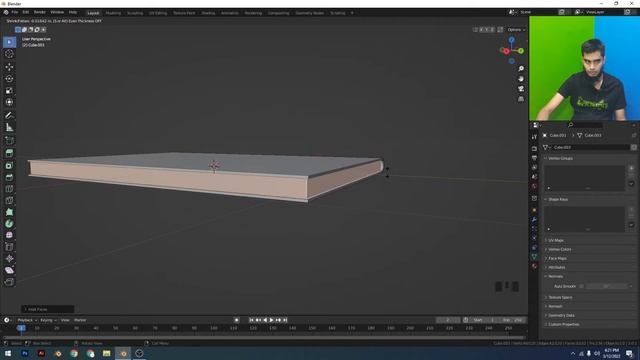Open Photoshop from the taskbar
Image resolution: width=640 pixels, height=360 pixels.
(24, 353)
